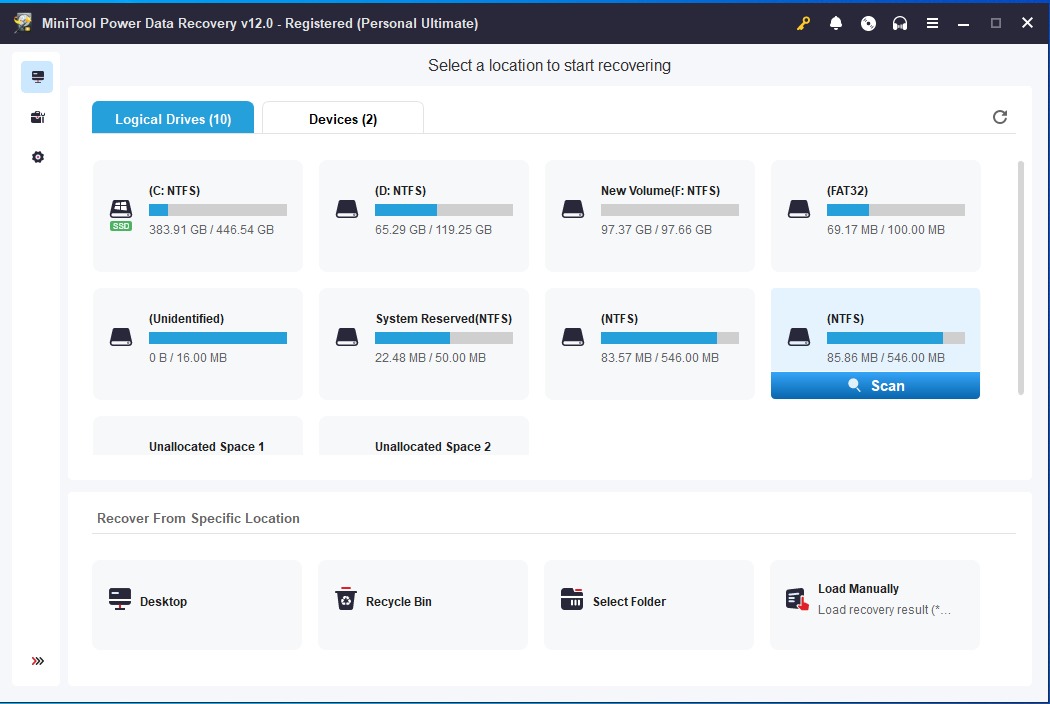The width and height of the screenshot is (1050, 704).
Task: Click Recover From Specific Location heading
Action: 198,518
